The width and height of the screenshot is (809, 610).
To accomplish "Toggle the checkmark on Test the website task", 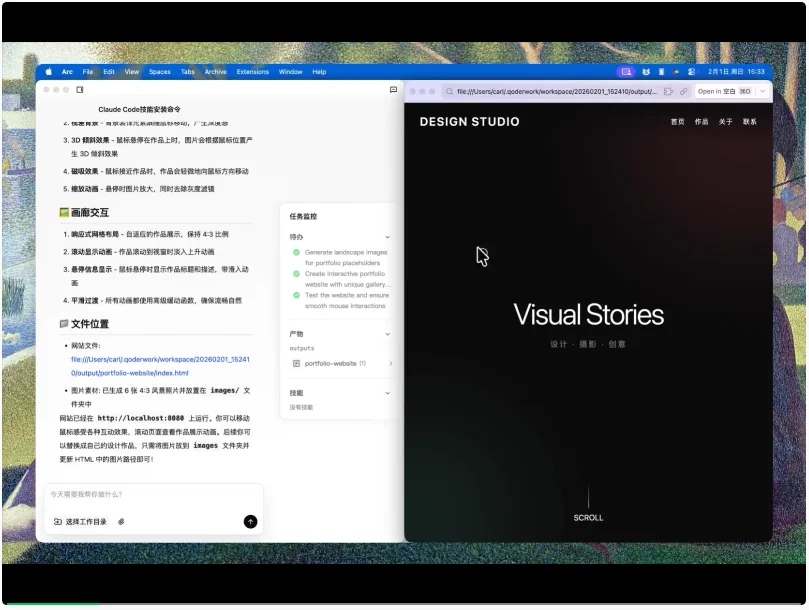I will [x=295, y=294].
